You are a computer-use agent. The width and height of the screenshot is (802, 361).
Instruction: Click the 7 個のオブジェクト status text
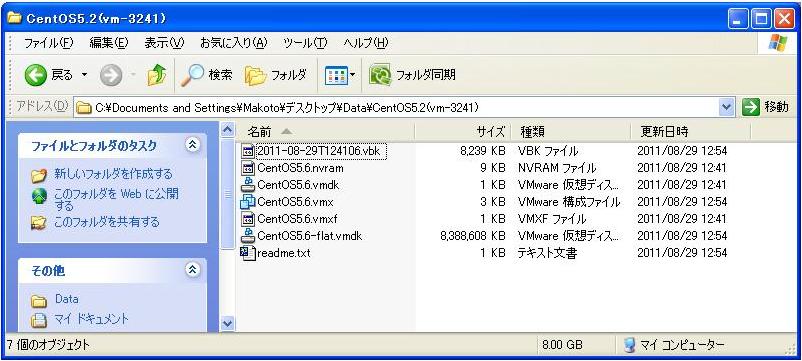48,345
